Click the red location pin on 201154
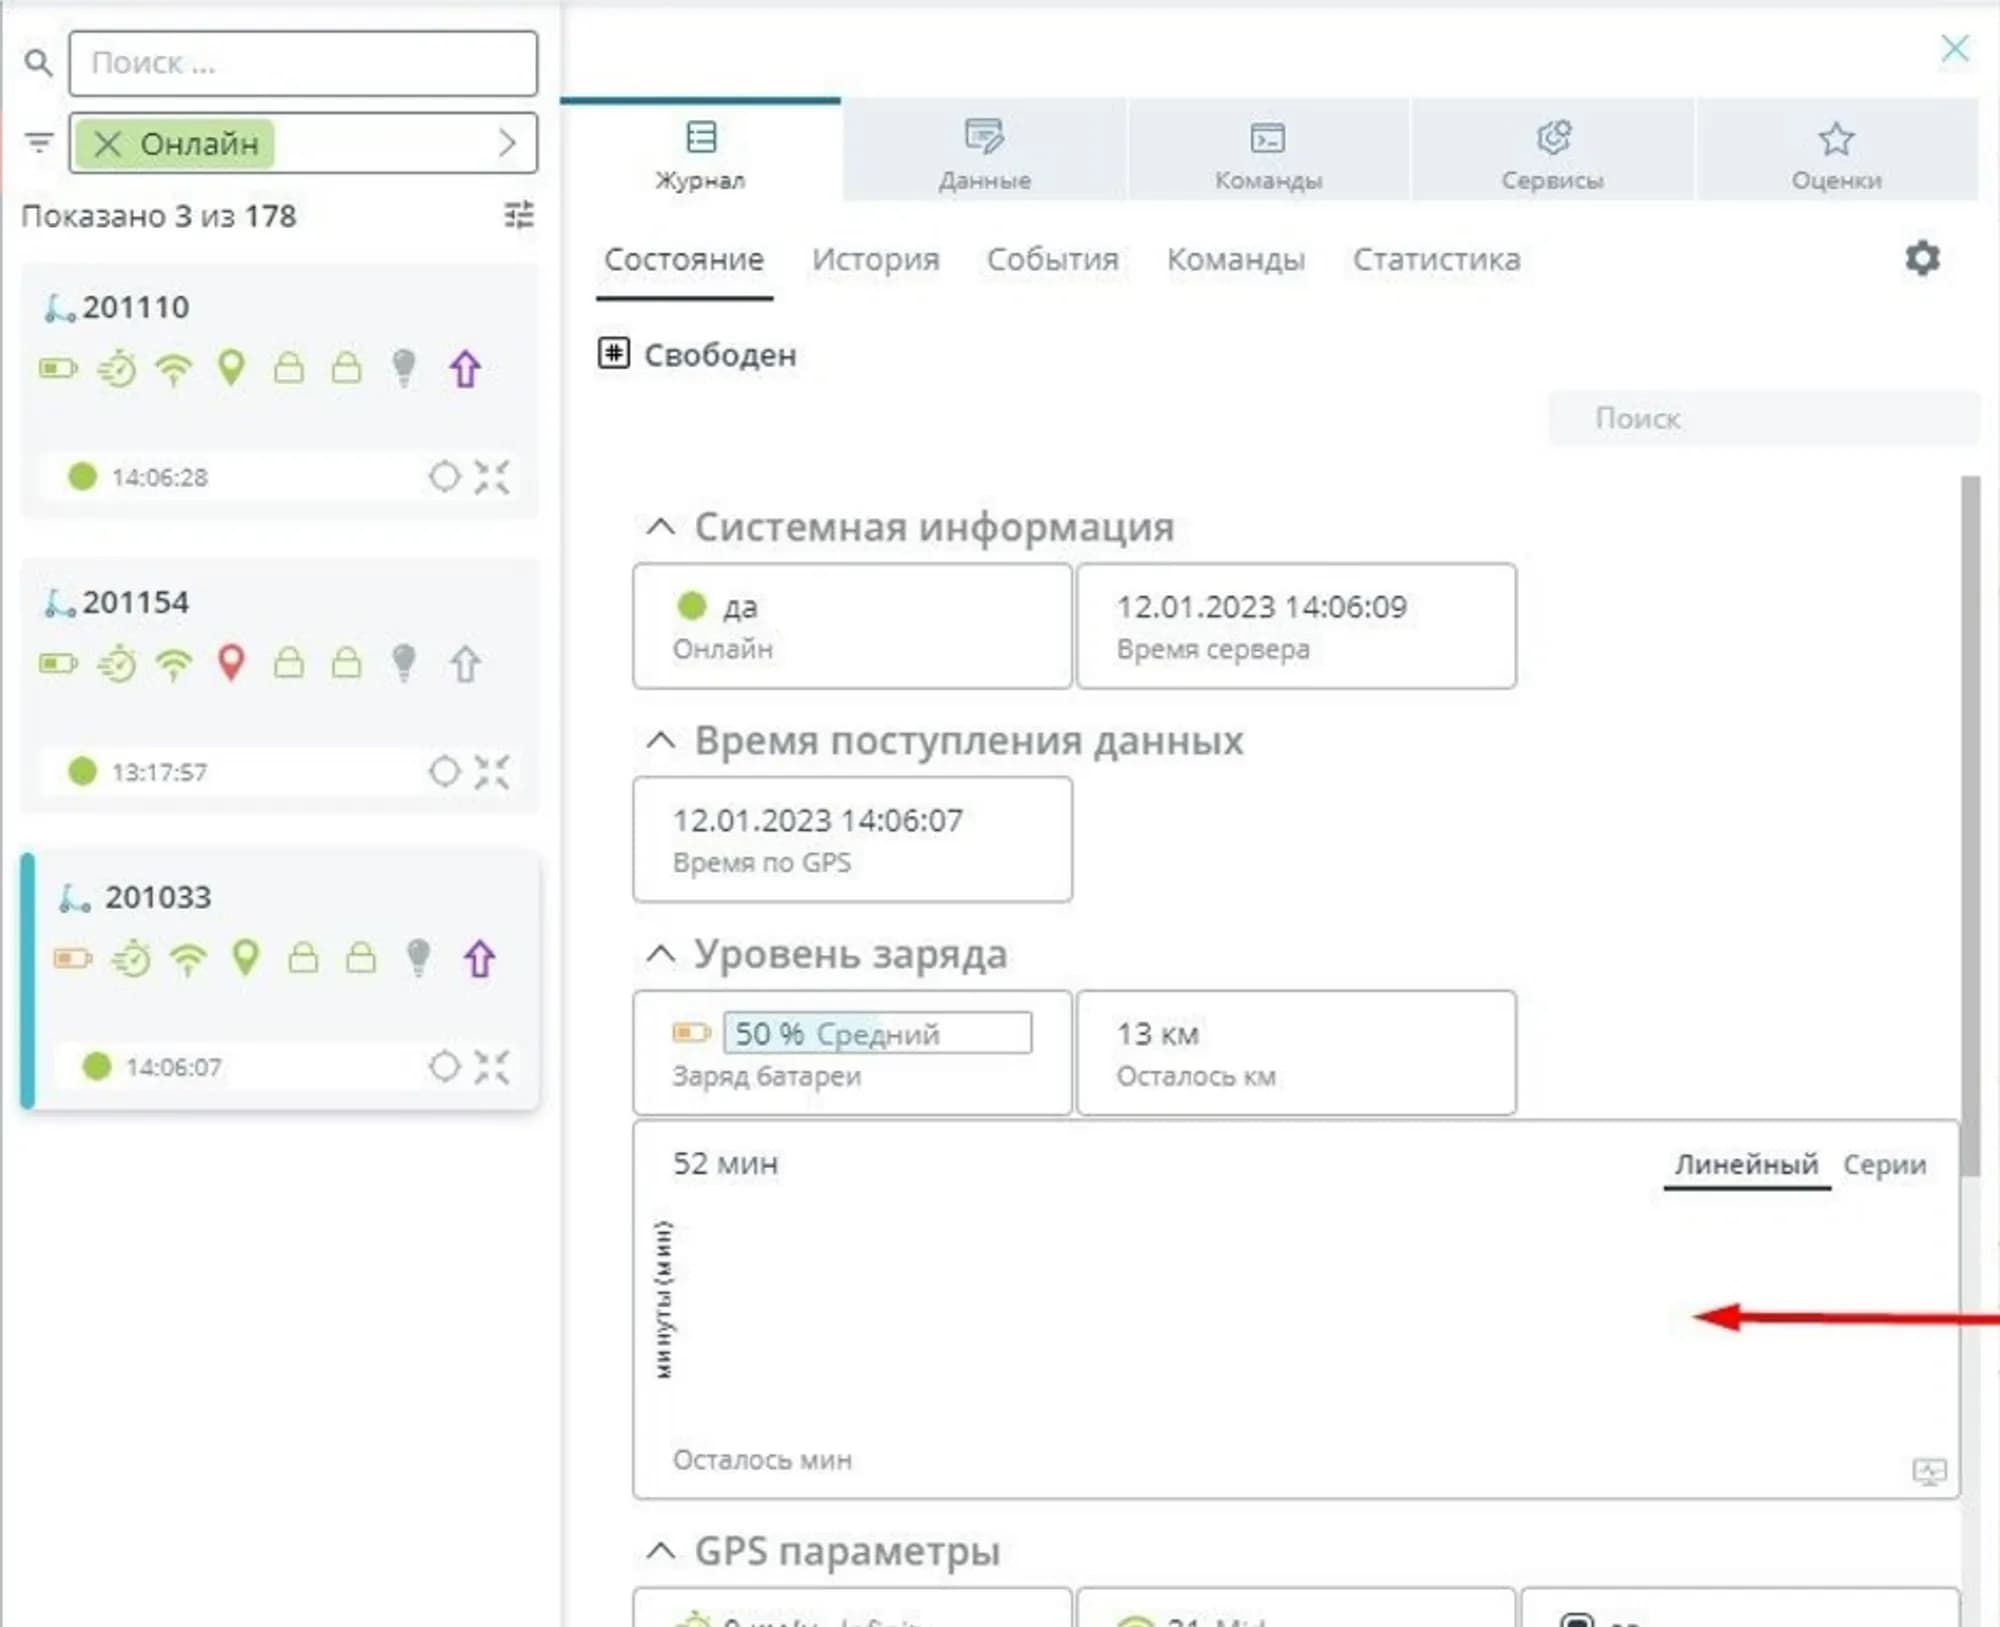Screen dimensions: 2000x1627 click(x=231, y=663)
